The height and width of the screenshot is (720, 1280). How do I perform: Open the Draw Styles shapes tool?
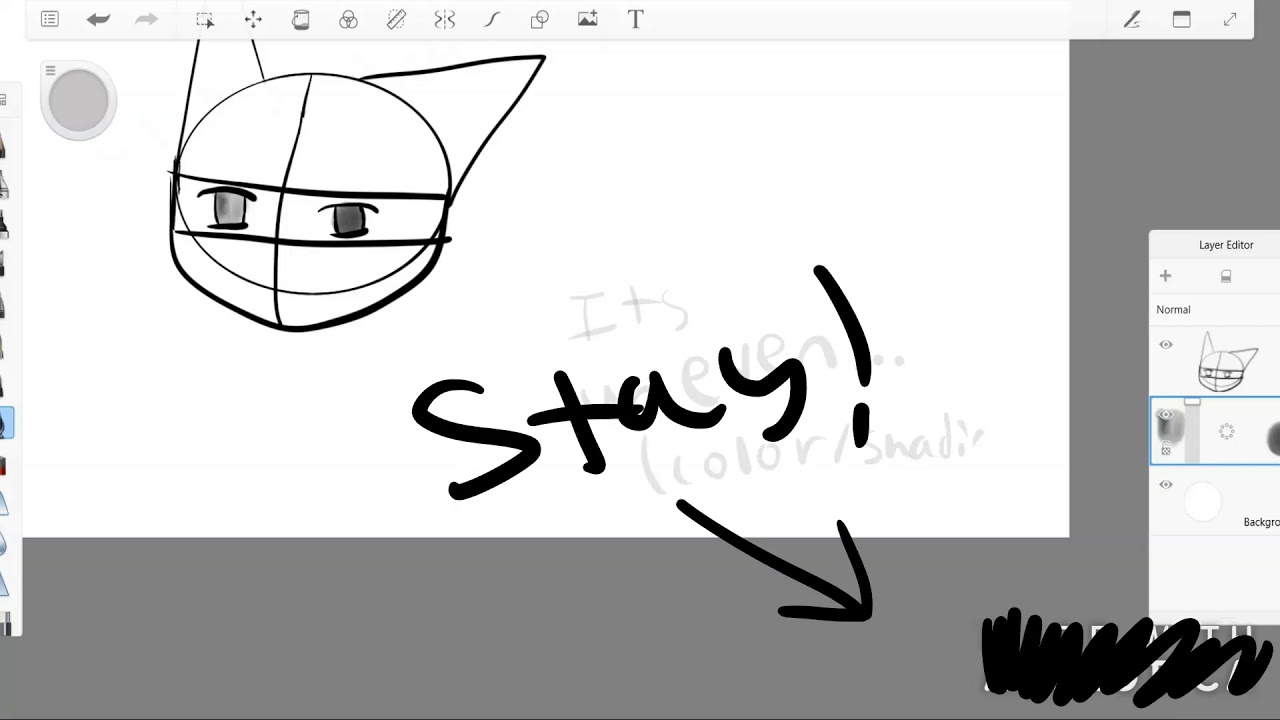[540, 19]
